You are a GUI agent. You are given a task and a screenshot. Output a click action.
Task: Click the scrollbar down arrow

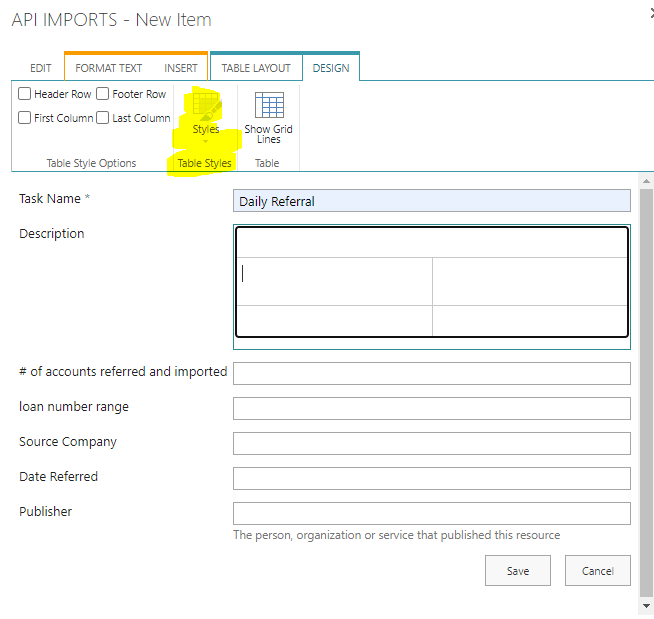coord(646,606)
